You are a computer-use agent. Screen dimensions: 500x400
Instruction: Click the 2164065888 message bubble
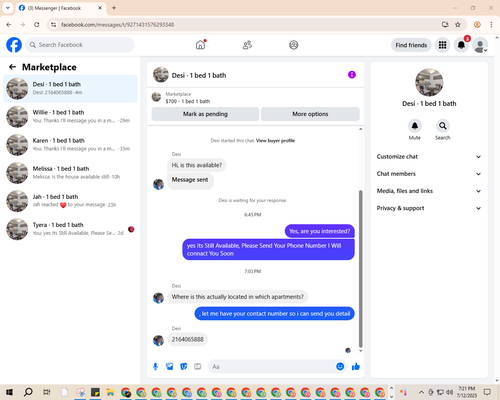(188, 339)
